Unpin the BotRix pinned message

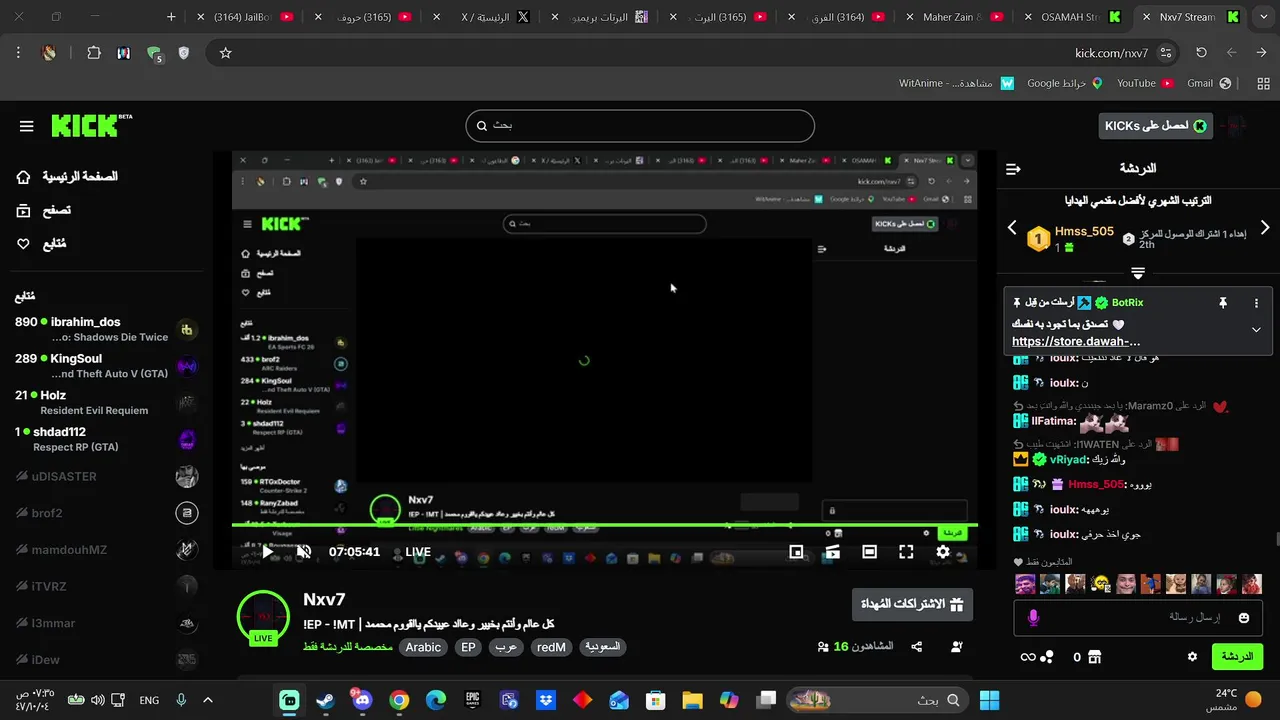[x=1222, y=303]
